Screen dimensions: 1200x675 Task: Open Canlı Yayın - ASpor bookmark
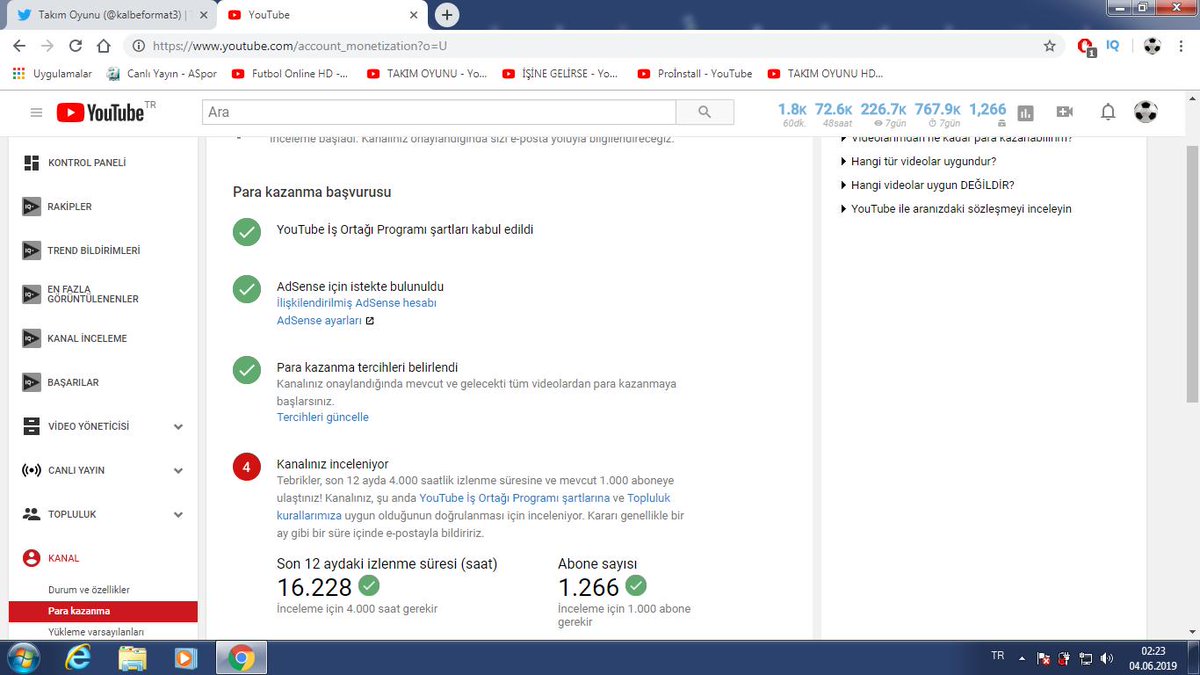(x=163, y=73)
